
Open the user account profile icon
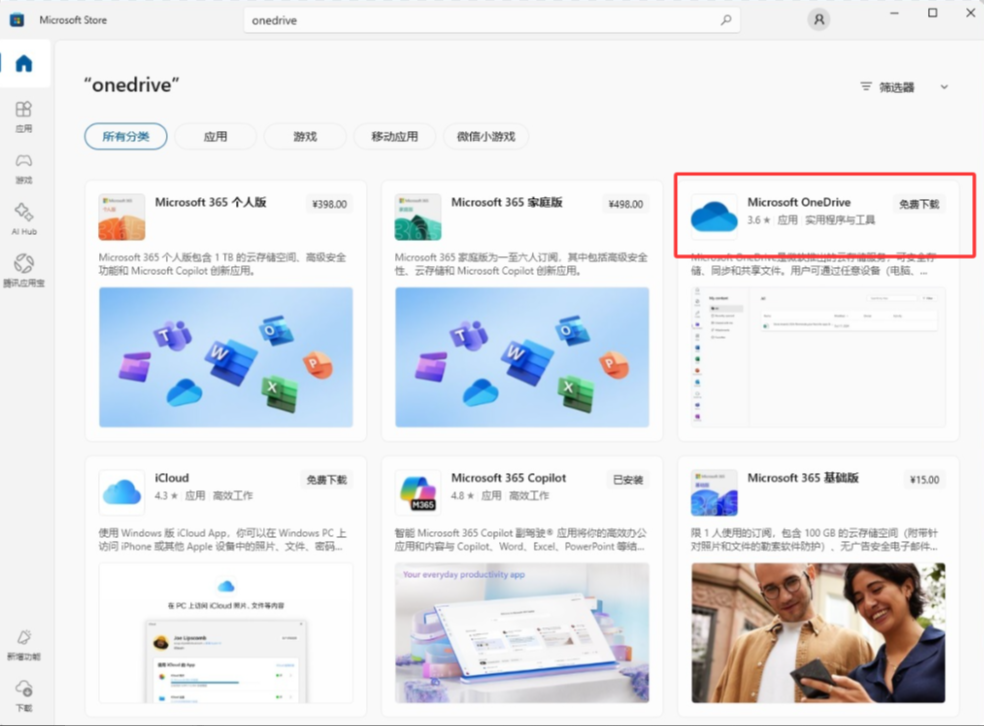click(819, 20)
